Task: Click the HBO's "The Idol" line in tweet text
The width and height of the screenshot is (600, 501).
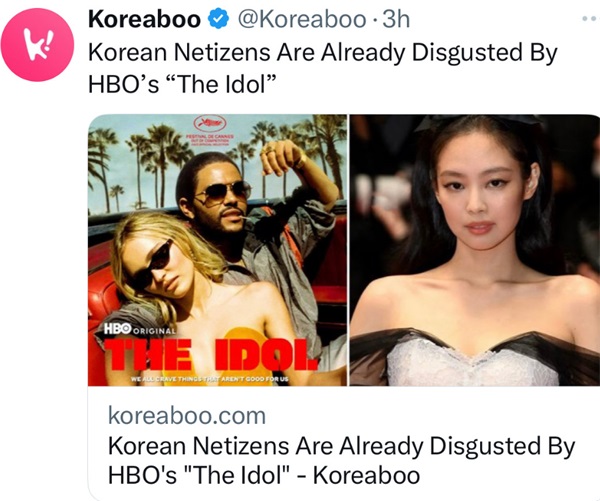Action: (182, 84)
